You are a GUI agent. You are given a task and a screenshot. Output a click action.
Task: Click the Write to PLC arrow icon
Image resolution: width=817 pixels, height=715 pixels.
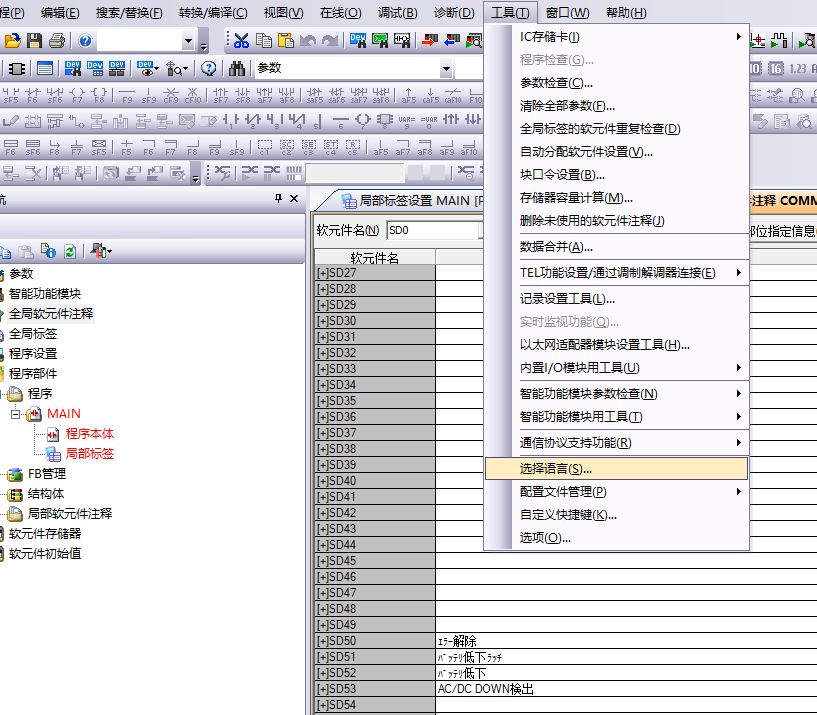click(x=429, y=41)
